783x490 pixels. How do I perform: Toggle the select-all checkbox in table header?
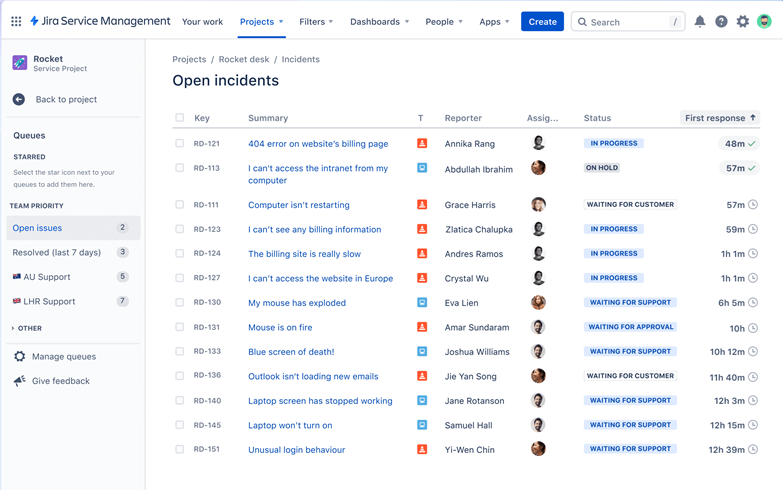(180, 118)
